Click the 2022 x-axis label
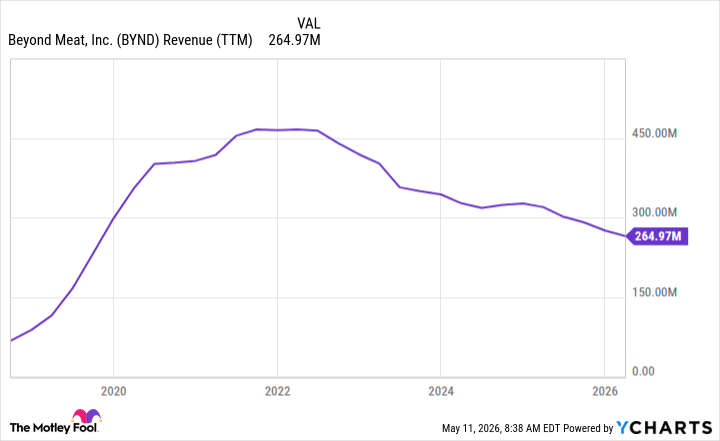 tap(277, 391)
